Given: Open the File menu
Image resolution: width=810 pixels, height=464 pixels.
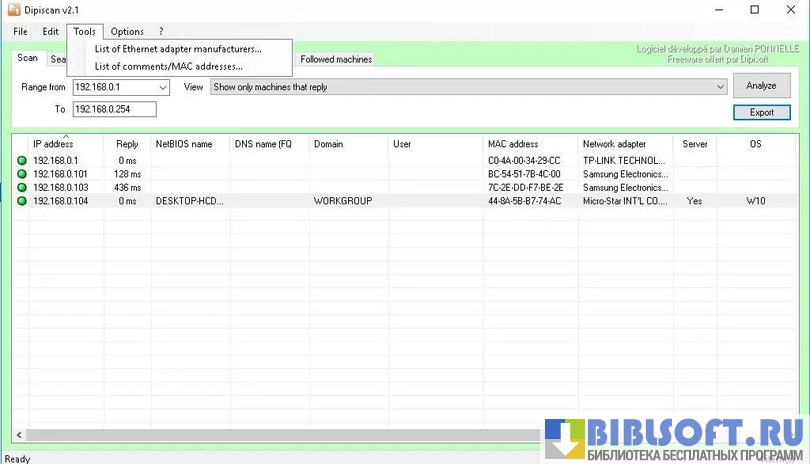Looking at the screenshot, I should [x=20, y=32].
